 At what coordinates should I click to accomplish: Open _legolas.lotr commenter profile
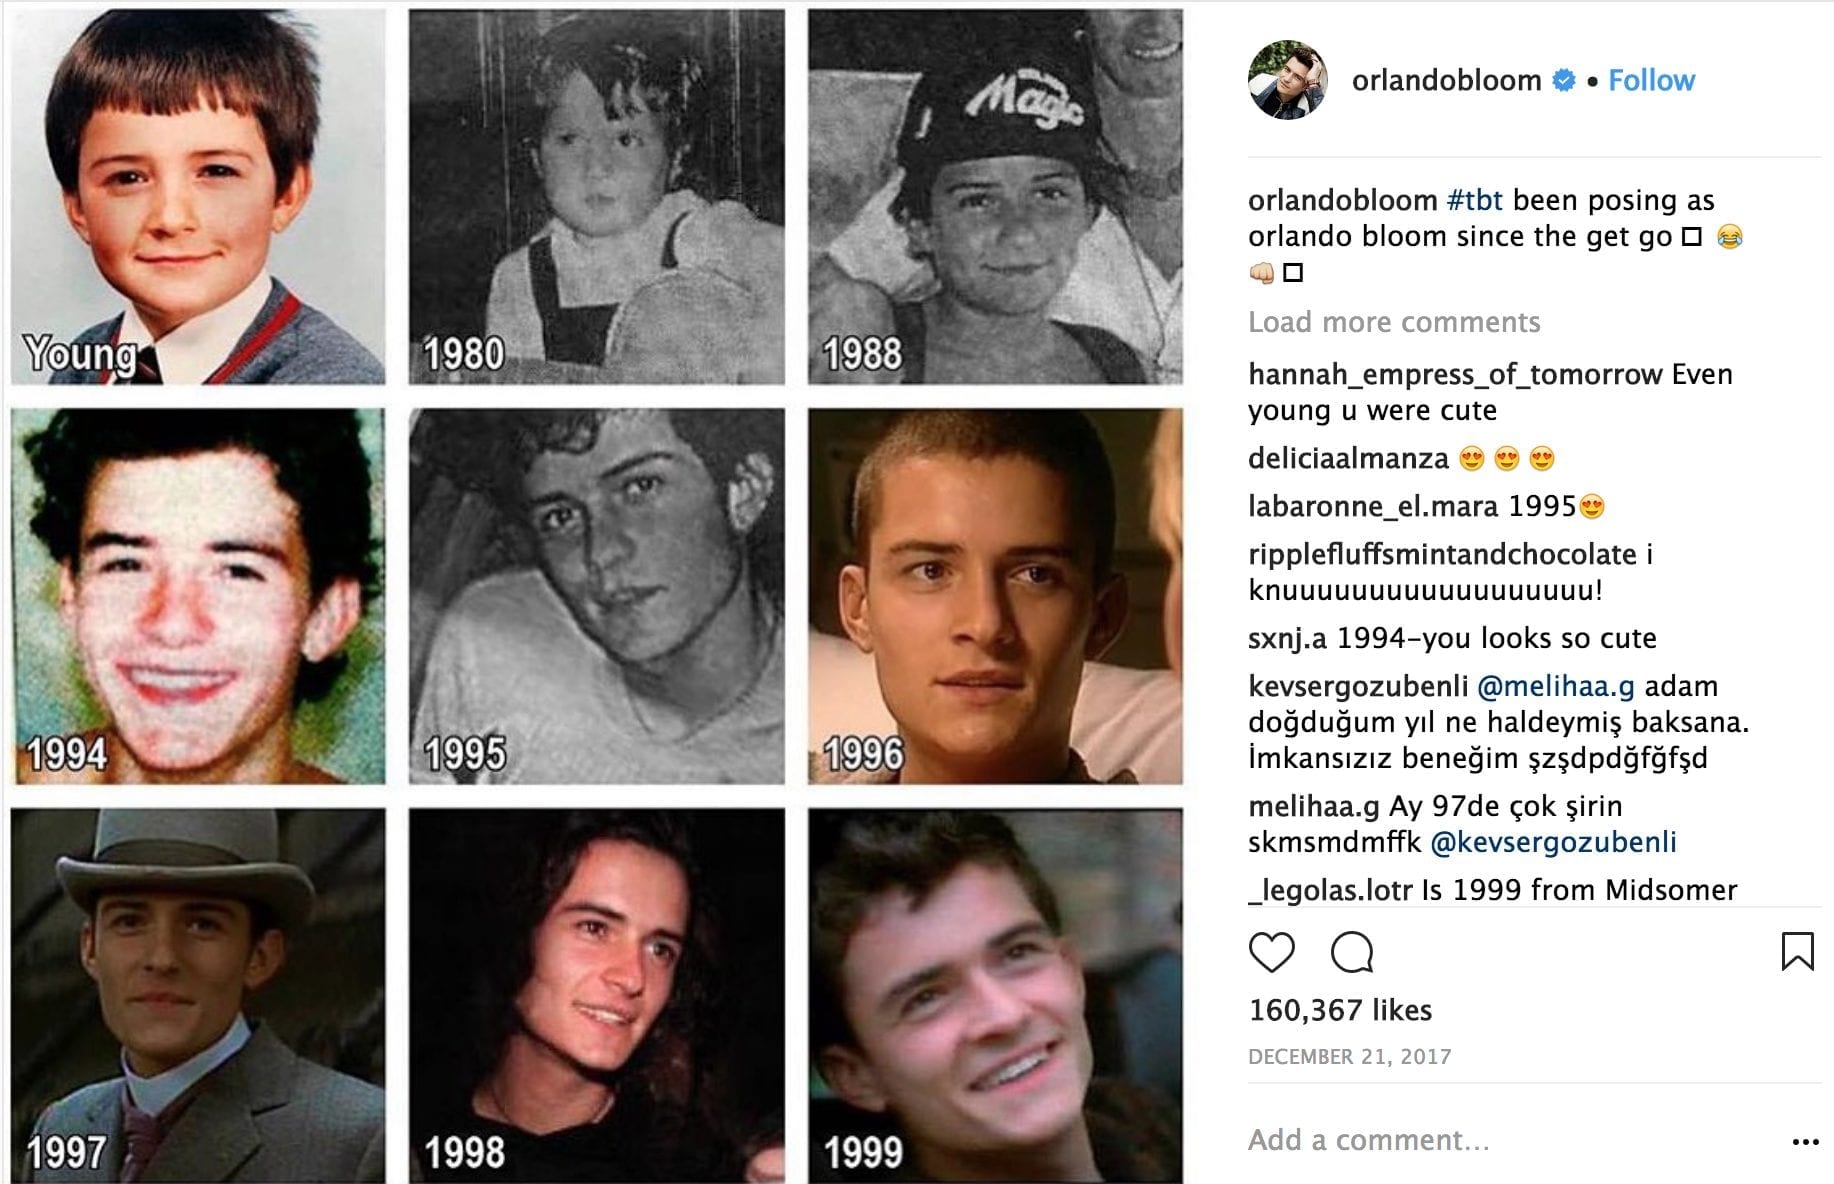pos(1330,890)
